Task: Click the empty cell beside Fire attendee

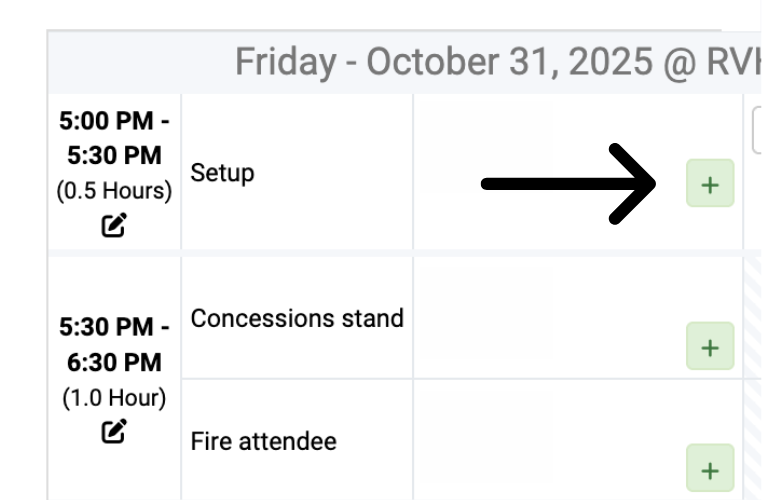Action: tap(540, 440)
